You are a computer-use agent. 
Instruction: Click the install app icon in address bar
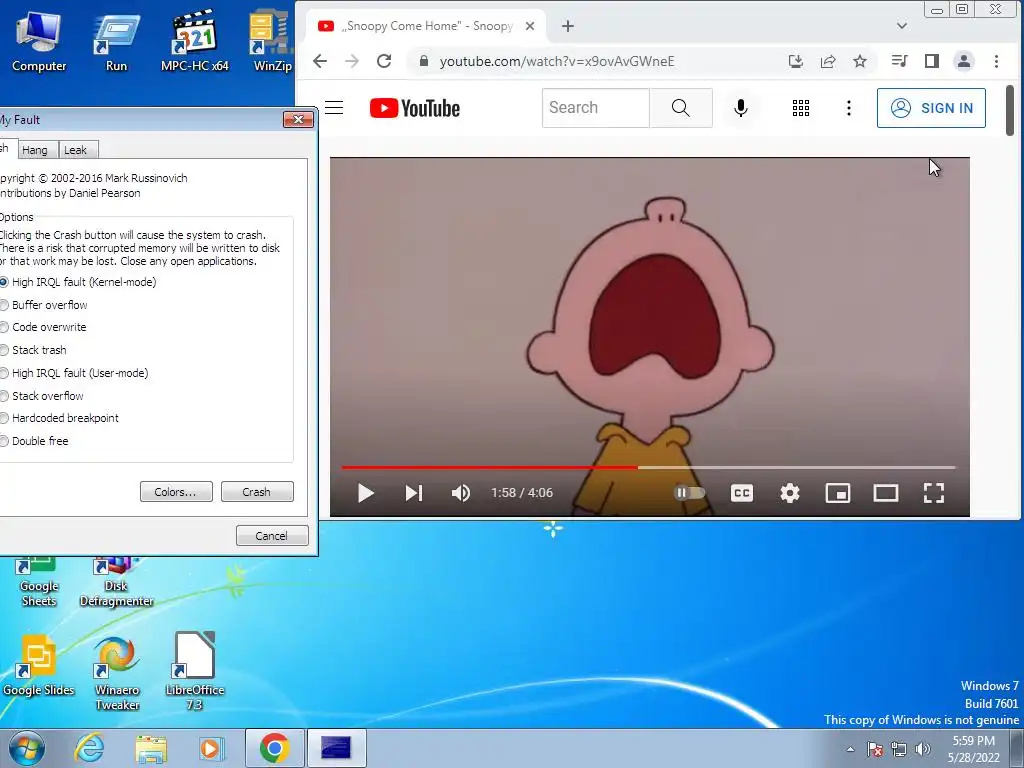[795, 61]
